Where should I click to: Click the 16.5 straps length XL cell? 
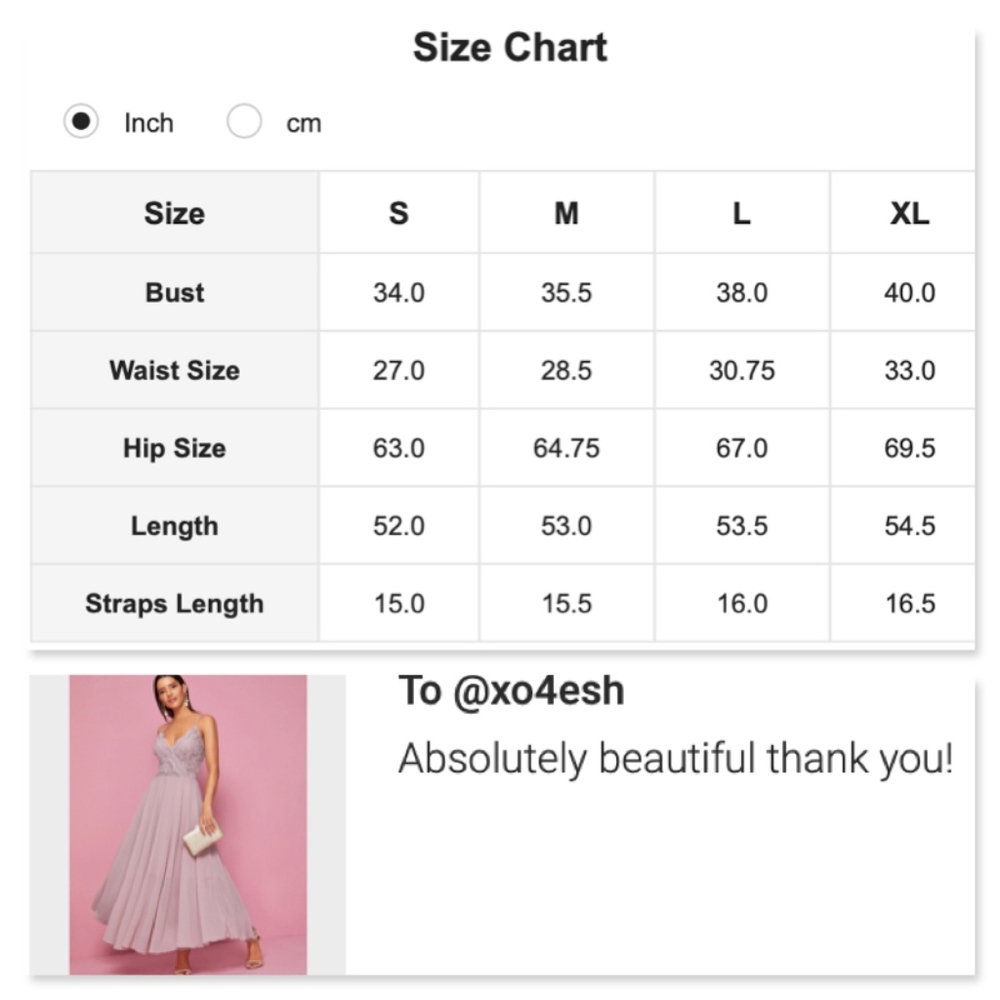coord(910,604)
